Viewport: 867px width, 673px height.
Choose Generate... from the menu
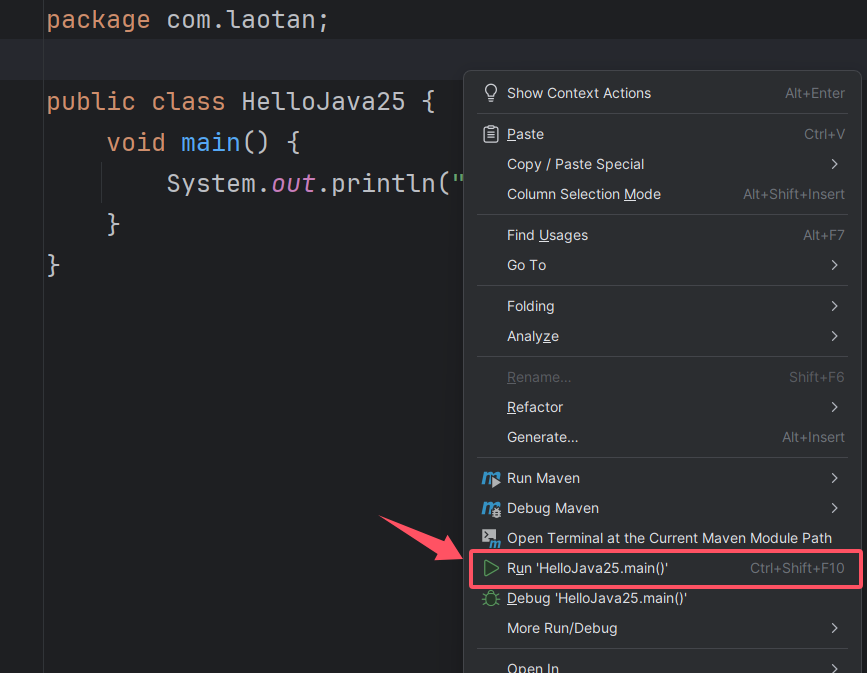click(662, 437)
